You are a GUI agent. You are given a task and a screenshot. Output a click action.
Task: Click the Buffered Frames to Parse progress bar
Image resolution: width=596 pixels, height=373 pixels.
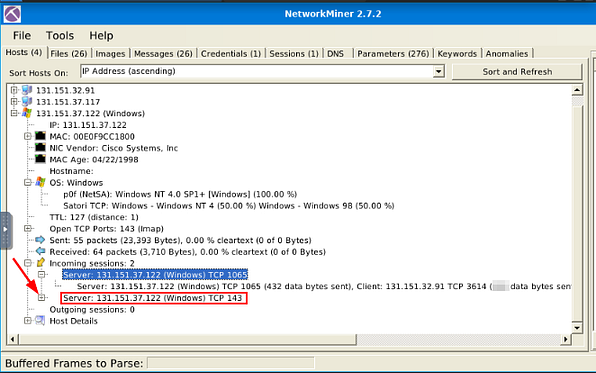click(x=231, y=363)
